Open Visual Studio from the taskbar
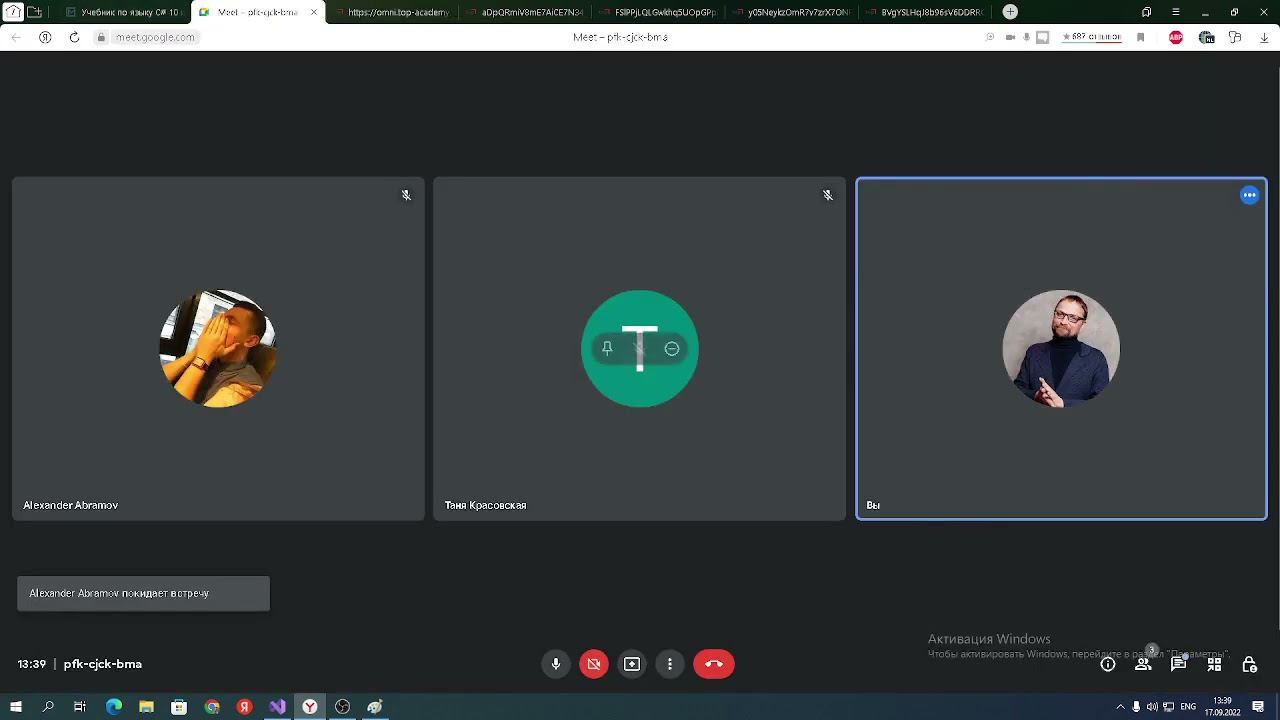This screenshot has width=1280, height=720. click(277, 707)
